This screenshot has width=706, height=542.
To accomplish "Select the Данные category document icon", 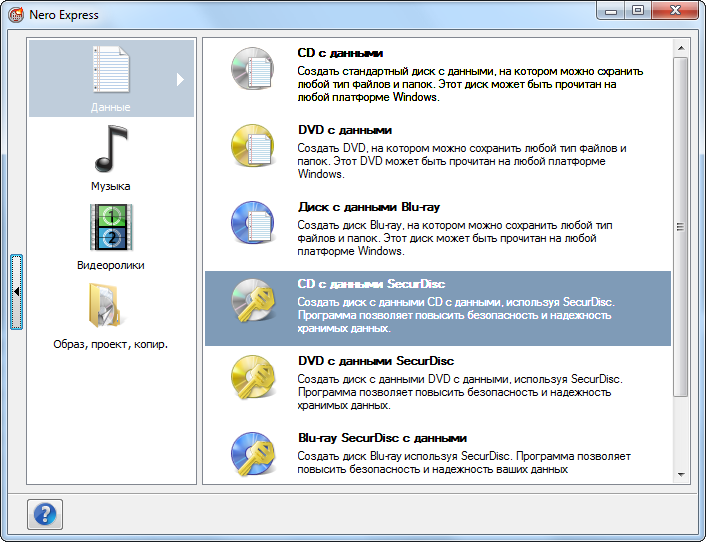I will pyautogui.click(x=111, y=69).
